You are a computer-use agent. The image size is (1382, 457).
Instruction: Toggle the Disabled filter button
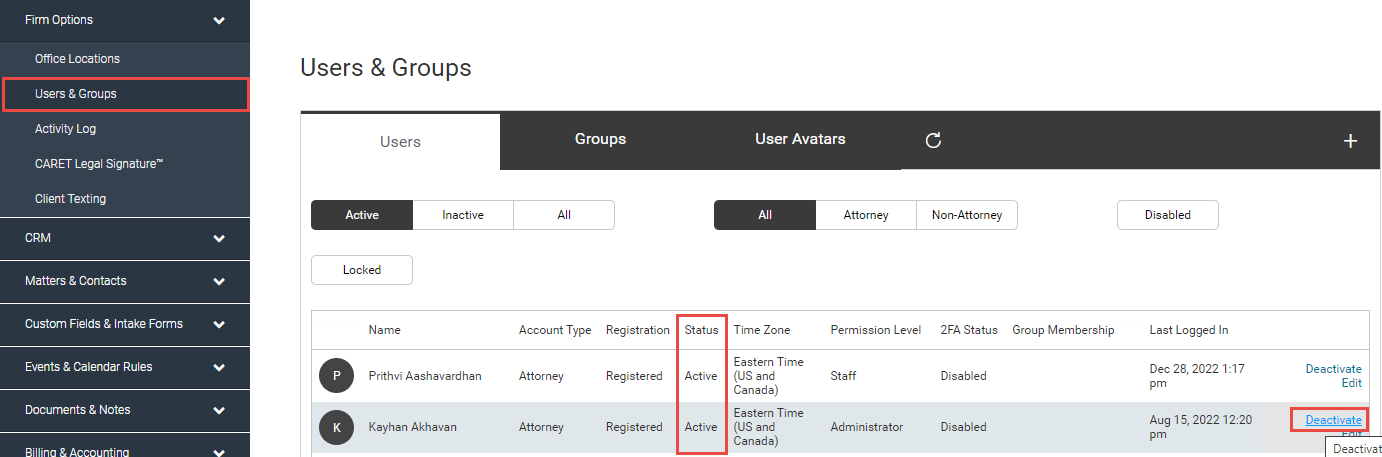coord(1168,215)
